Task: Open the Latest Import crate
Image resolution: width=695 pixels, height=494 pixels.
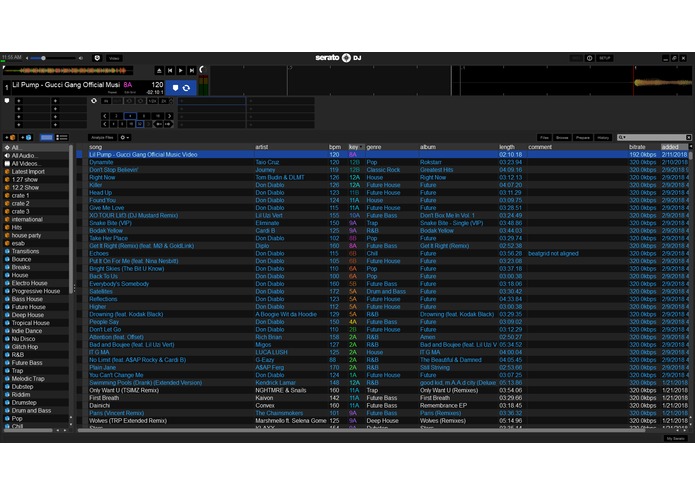Action: [x=35, y=171]
